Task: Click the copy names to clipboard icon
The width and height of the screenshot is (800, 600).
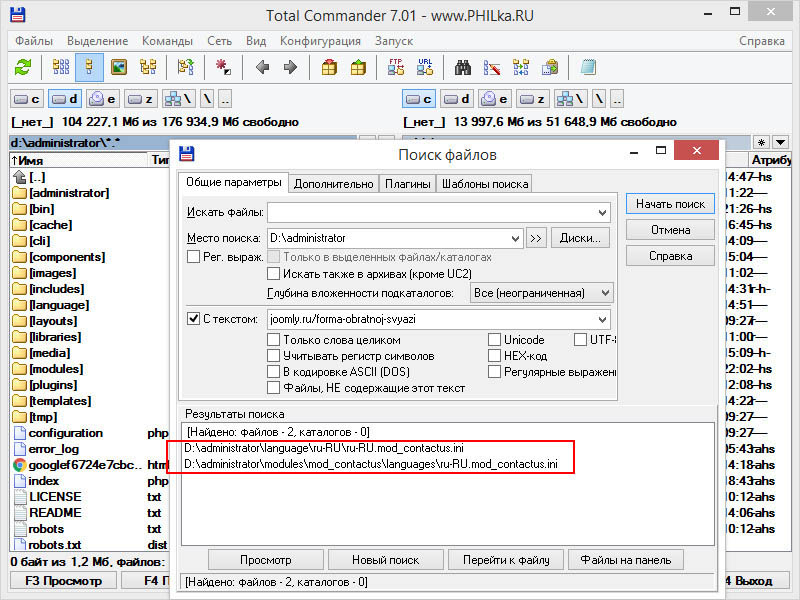Action: click(x=550, y=67)
